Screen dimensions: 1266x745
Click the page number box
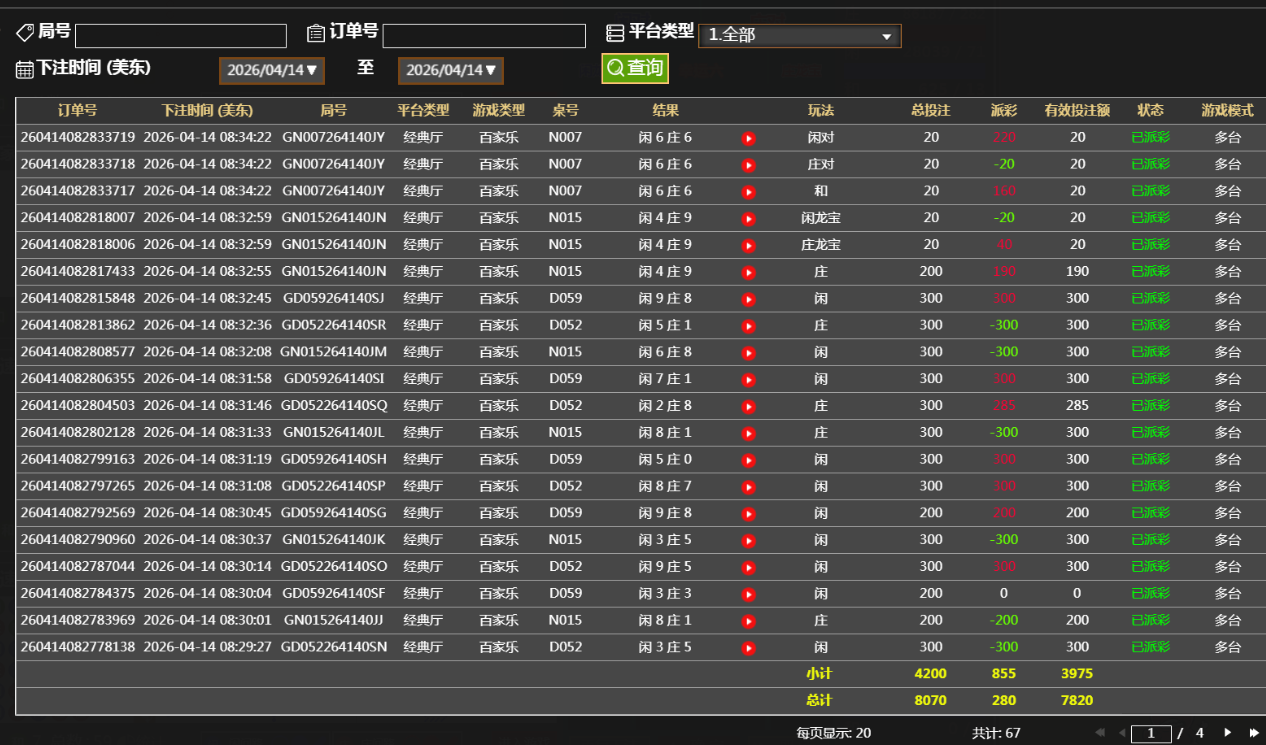1150,733
